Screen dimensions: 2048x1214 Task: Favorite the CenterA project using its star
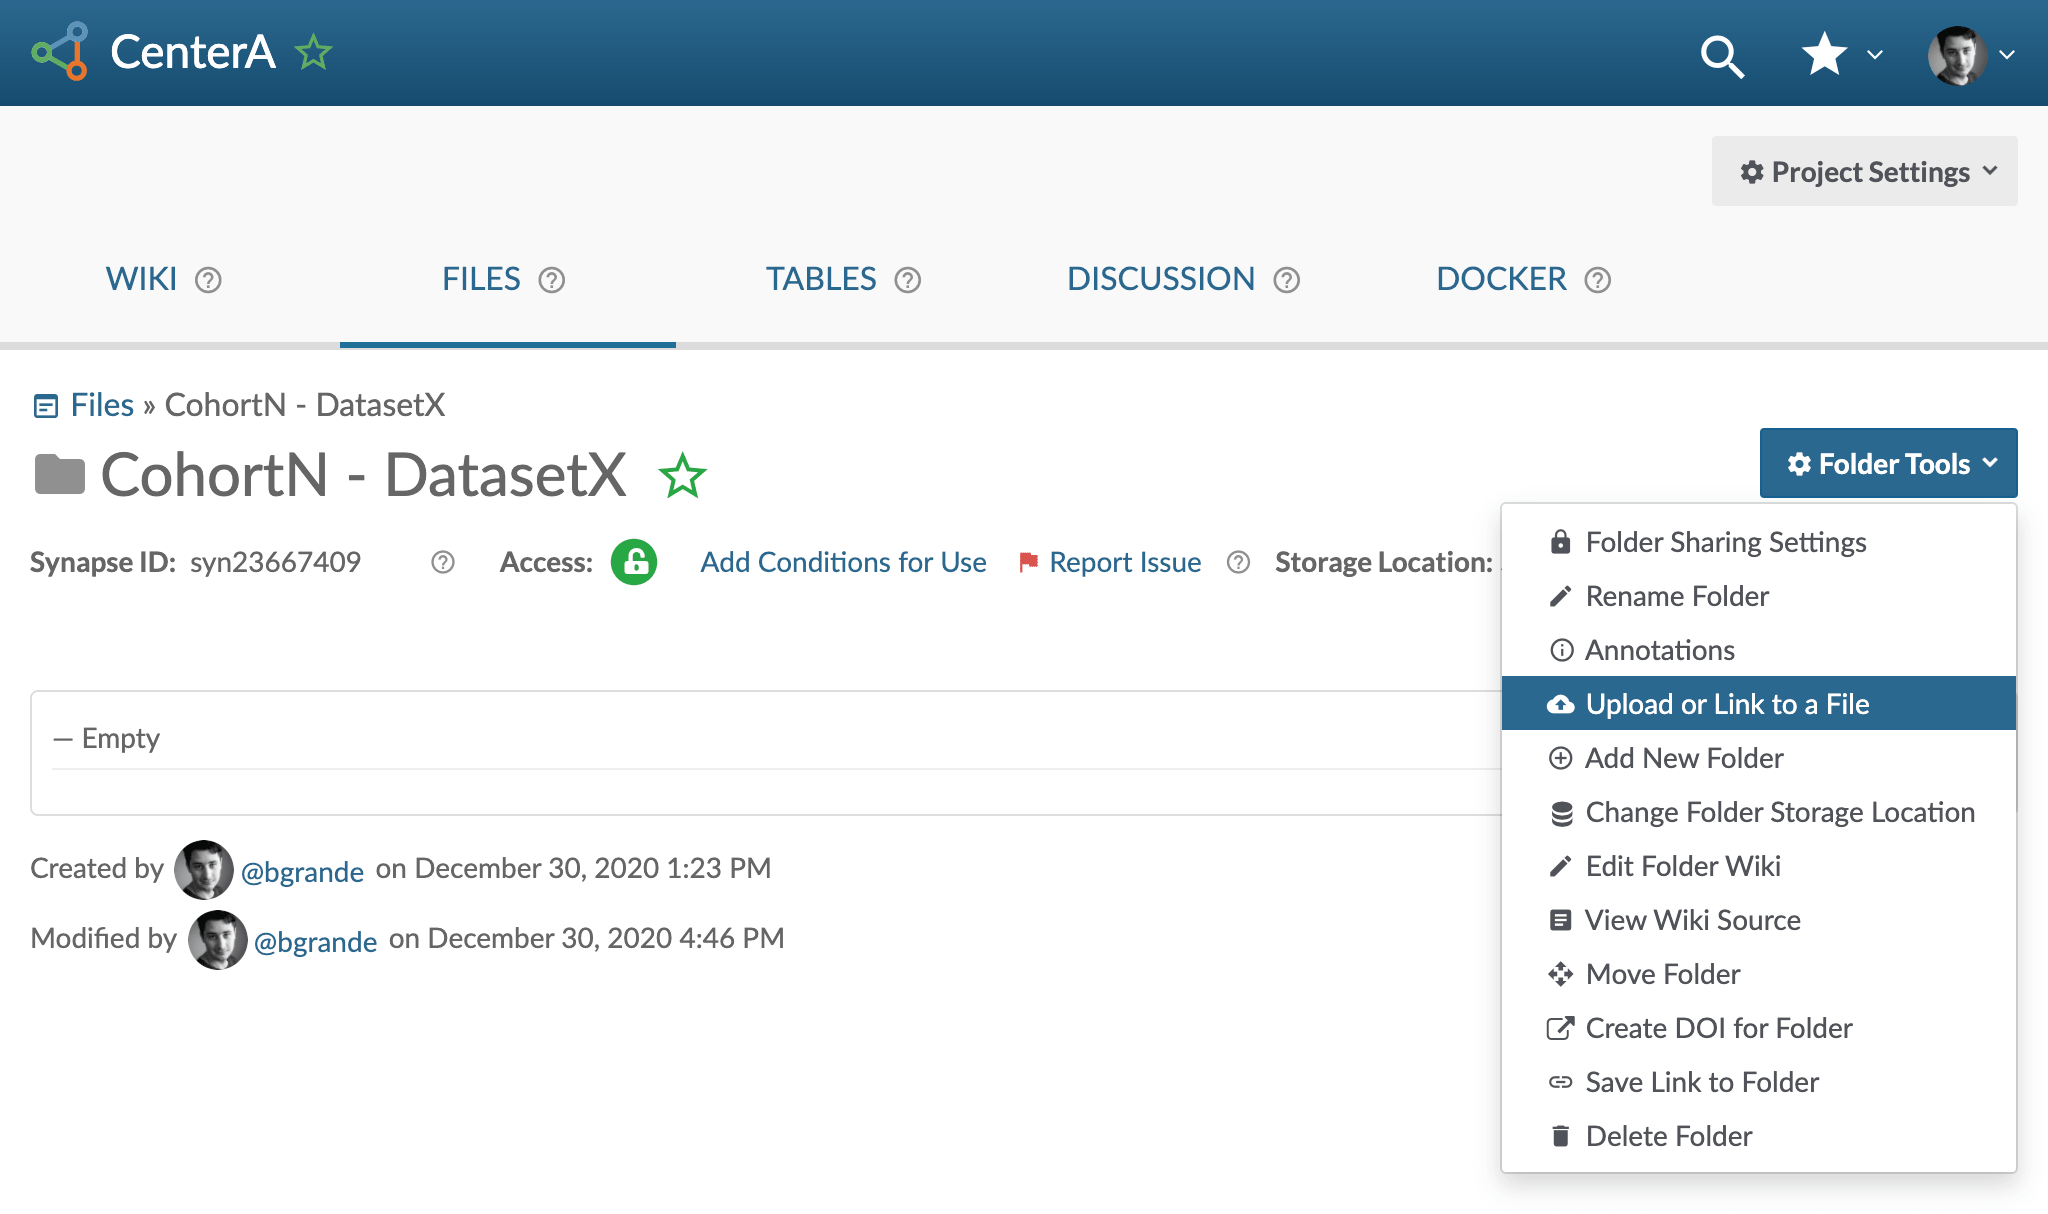tap(313, 52)
